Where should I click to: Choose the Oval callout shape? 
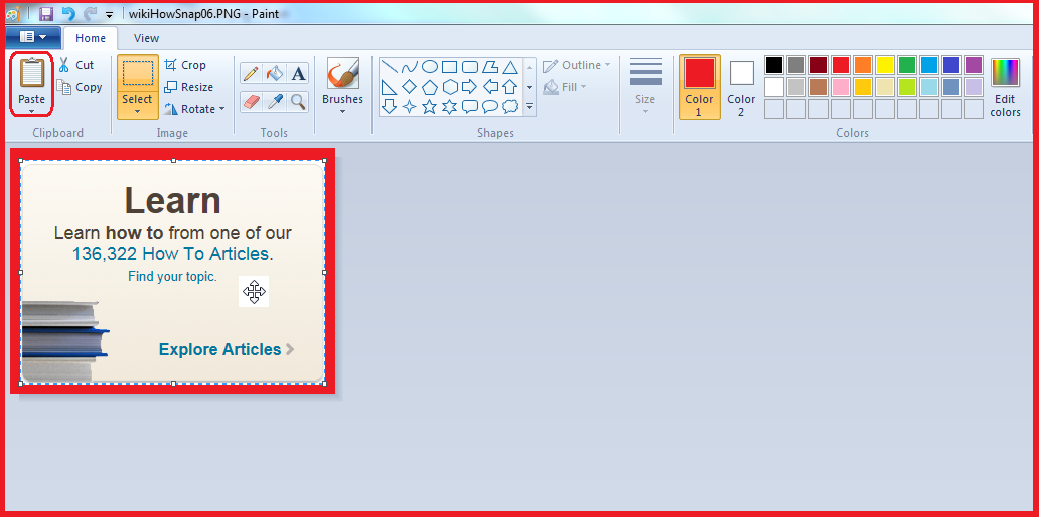pyautogui.click(x=490, y=106)
